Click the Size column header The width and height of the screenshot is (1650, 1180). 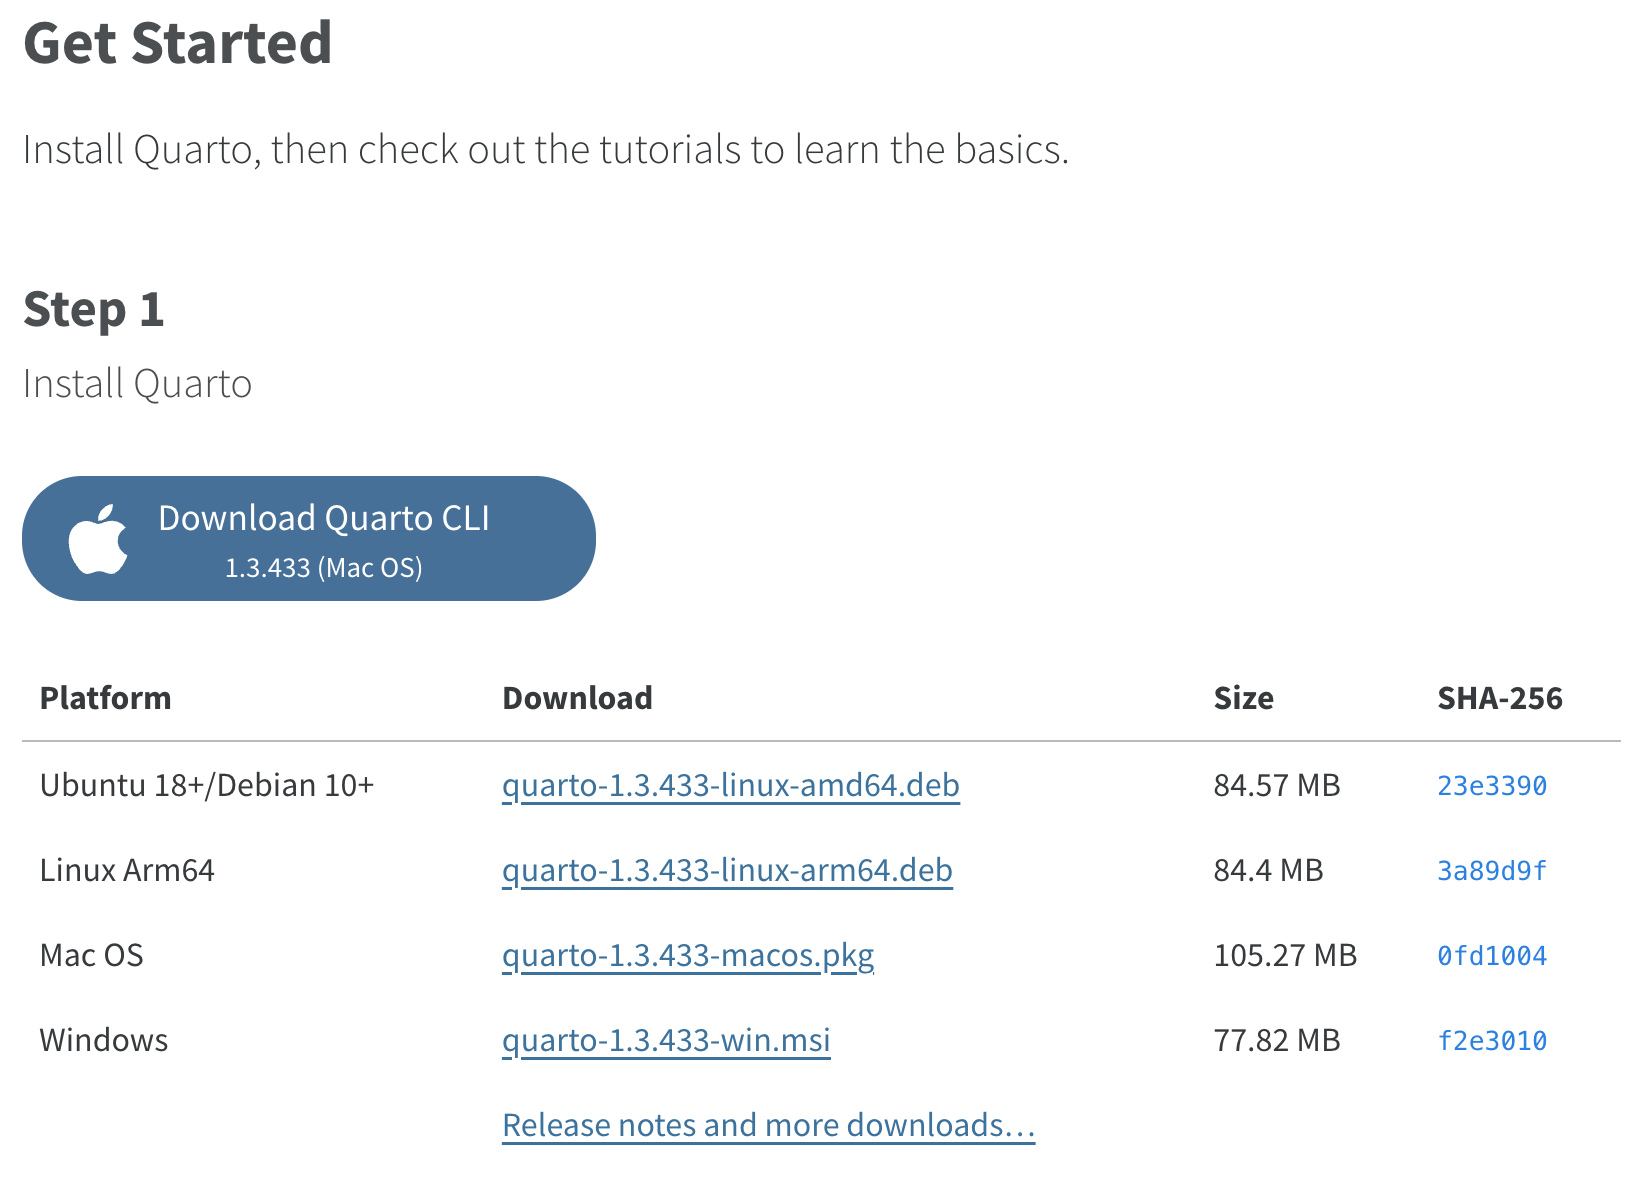[x=1243, y=698]
